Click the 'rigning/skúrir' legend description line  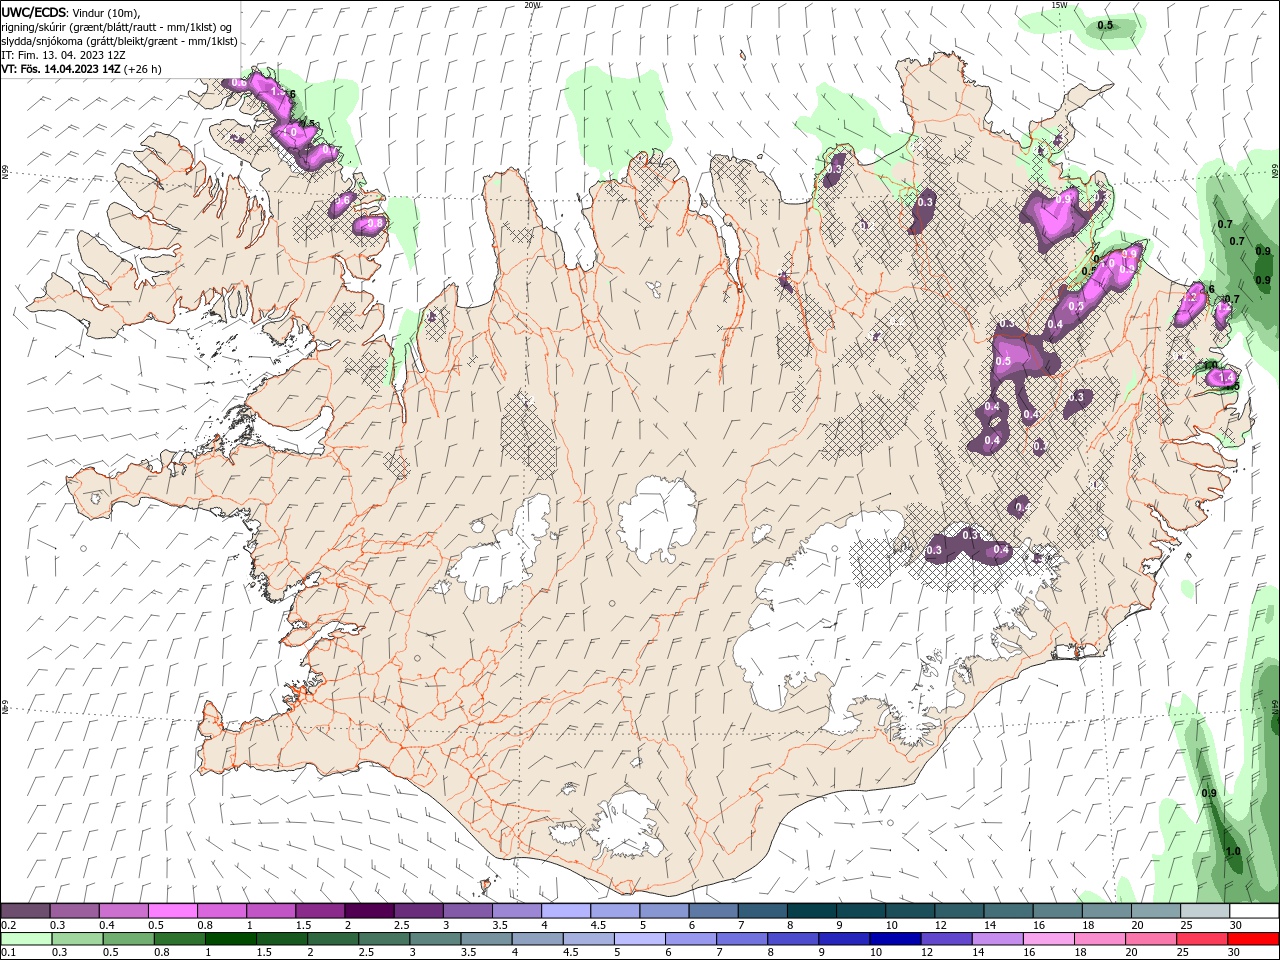117,26
